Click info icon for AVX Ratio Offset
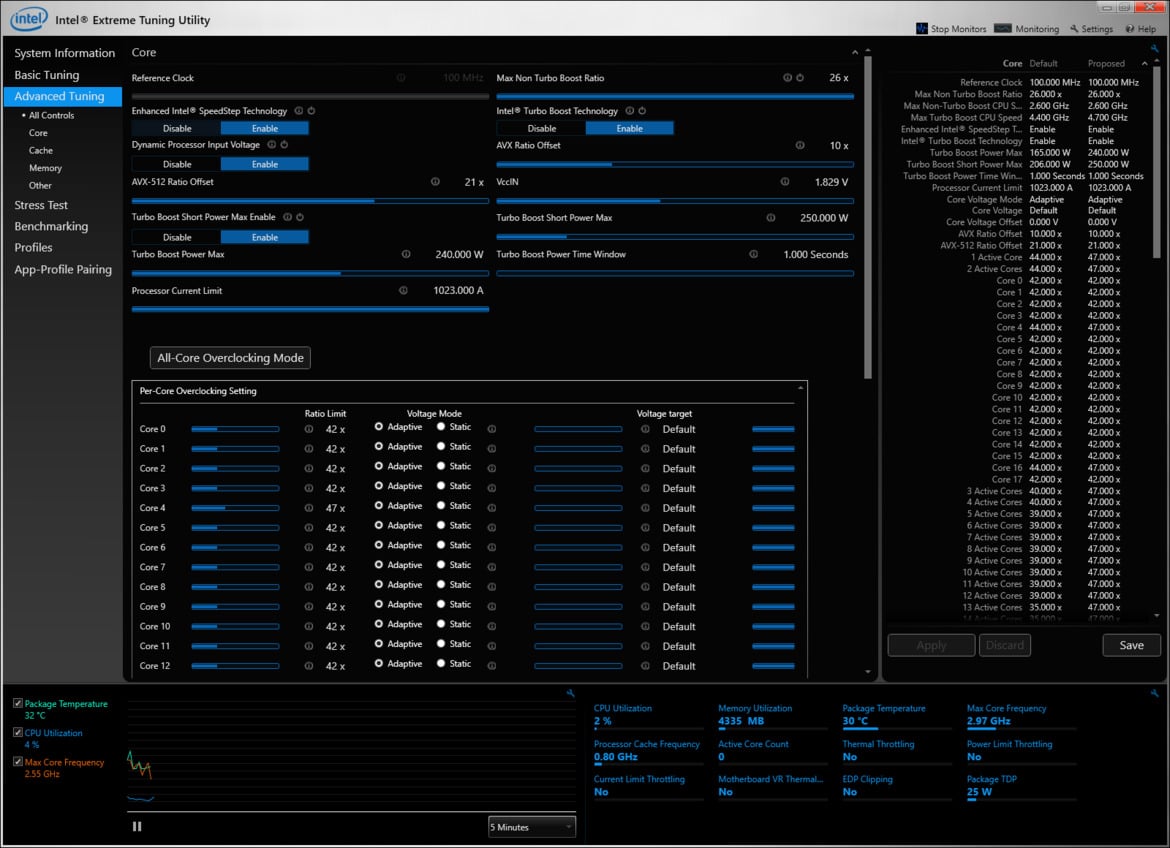The image size is (1170, 848). pos(800,146)
